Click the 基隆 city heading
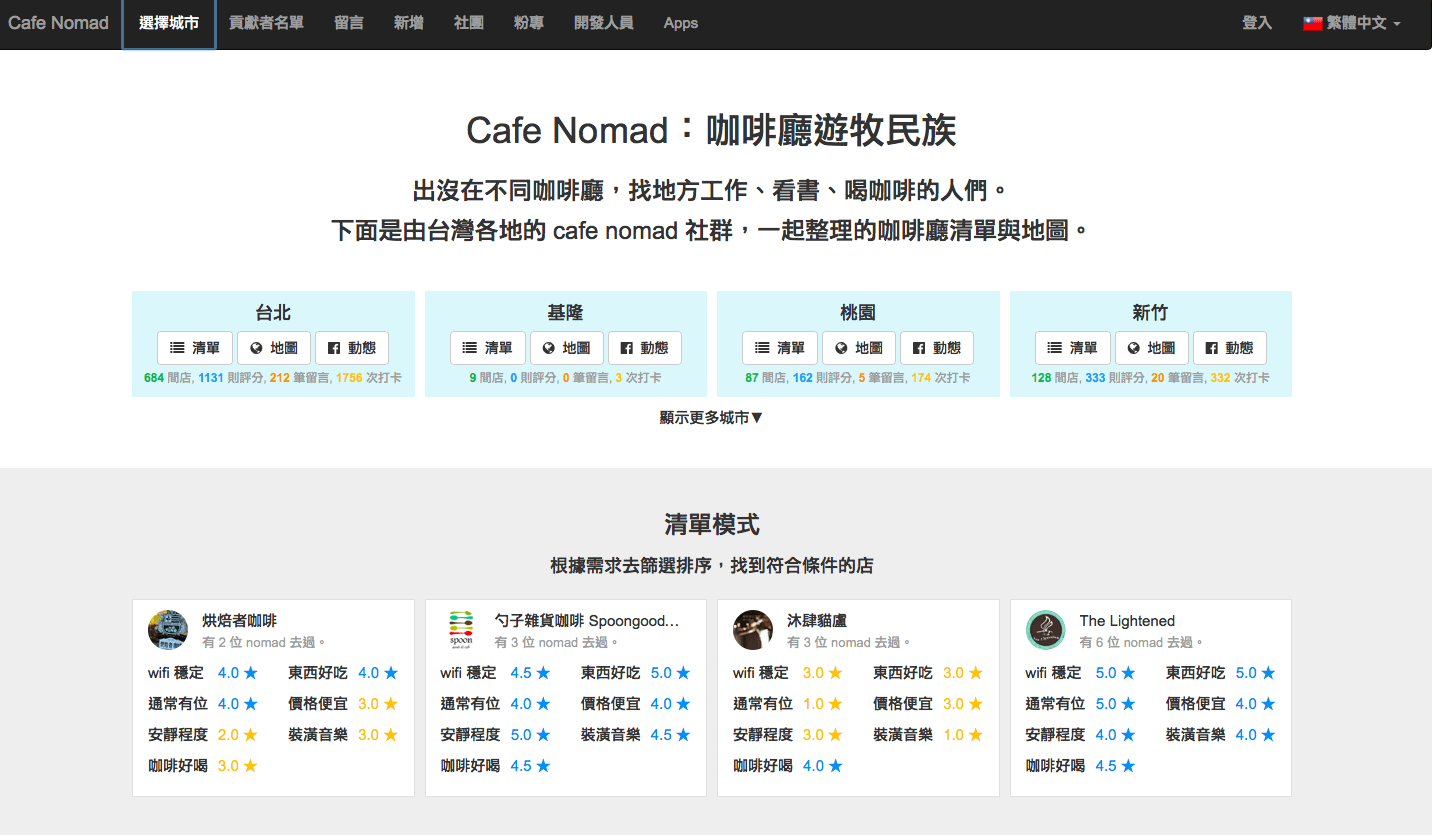Viewport: 1432px width, 835px height. 566,312
